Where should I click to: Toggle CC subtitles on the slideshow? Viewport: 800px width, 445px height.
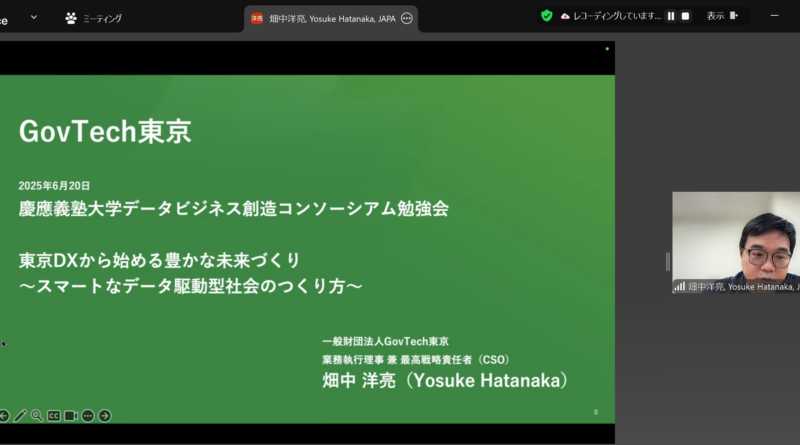[x=54, y=416]
